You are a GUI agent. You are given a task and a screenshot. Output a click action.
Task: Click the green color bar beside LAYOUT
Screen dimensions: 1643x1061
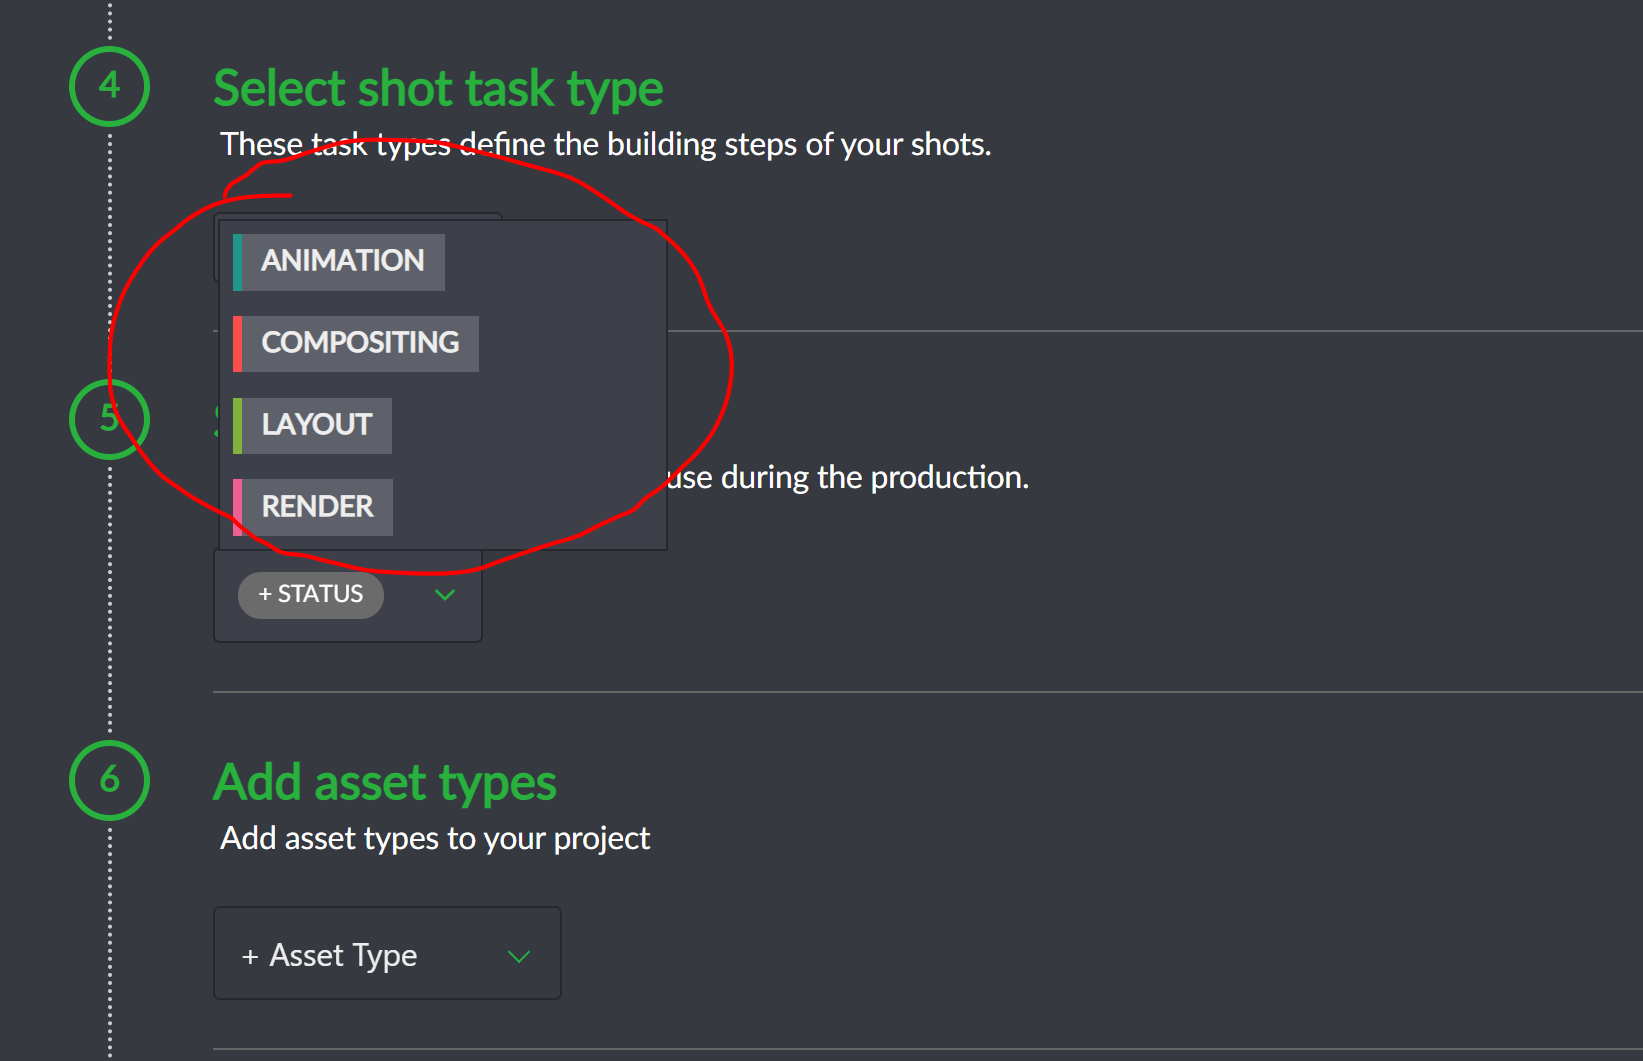[x=237, y=425]
